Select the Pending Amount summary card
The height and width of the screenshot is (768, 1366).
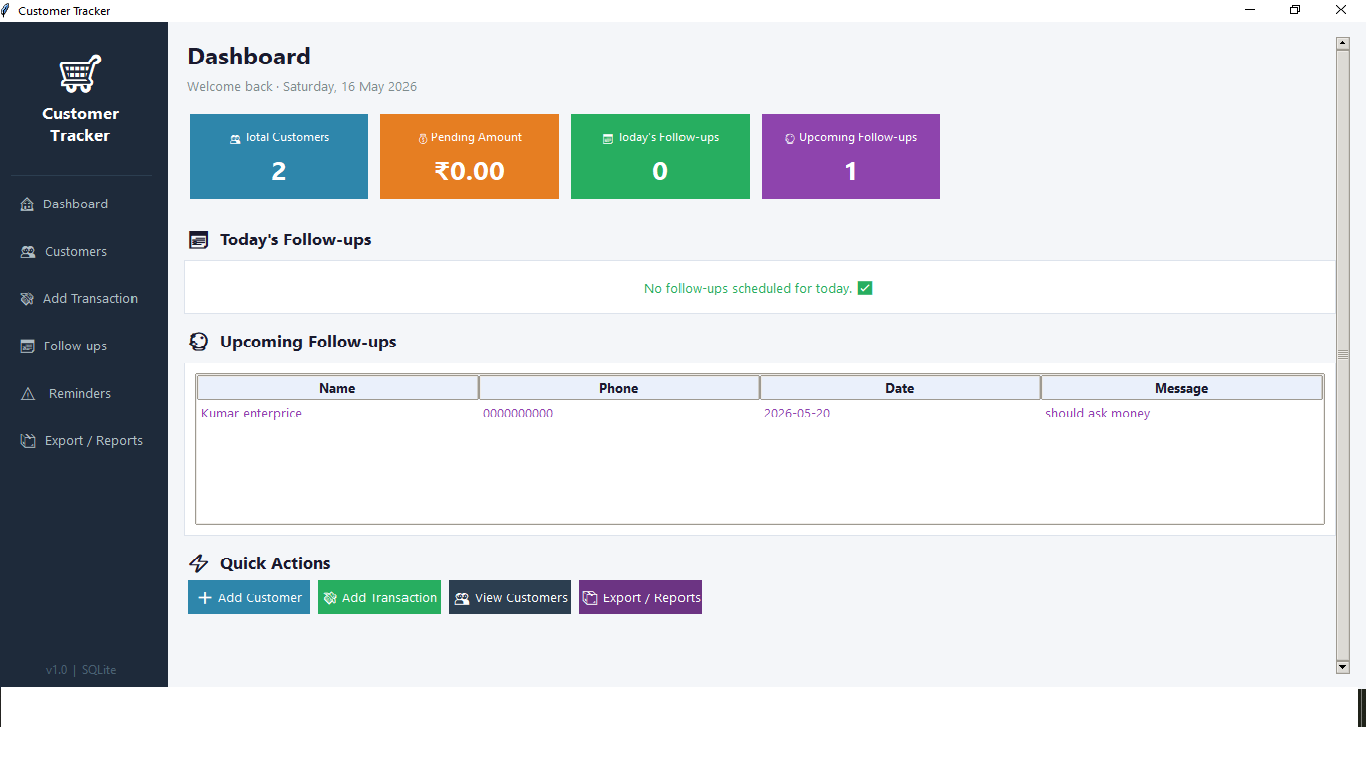[469, 156]
